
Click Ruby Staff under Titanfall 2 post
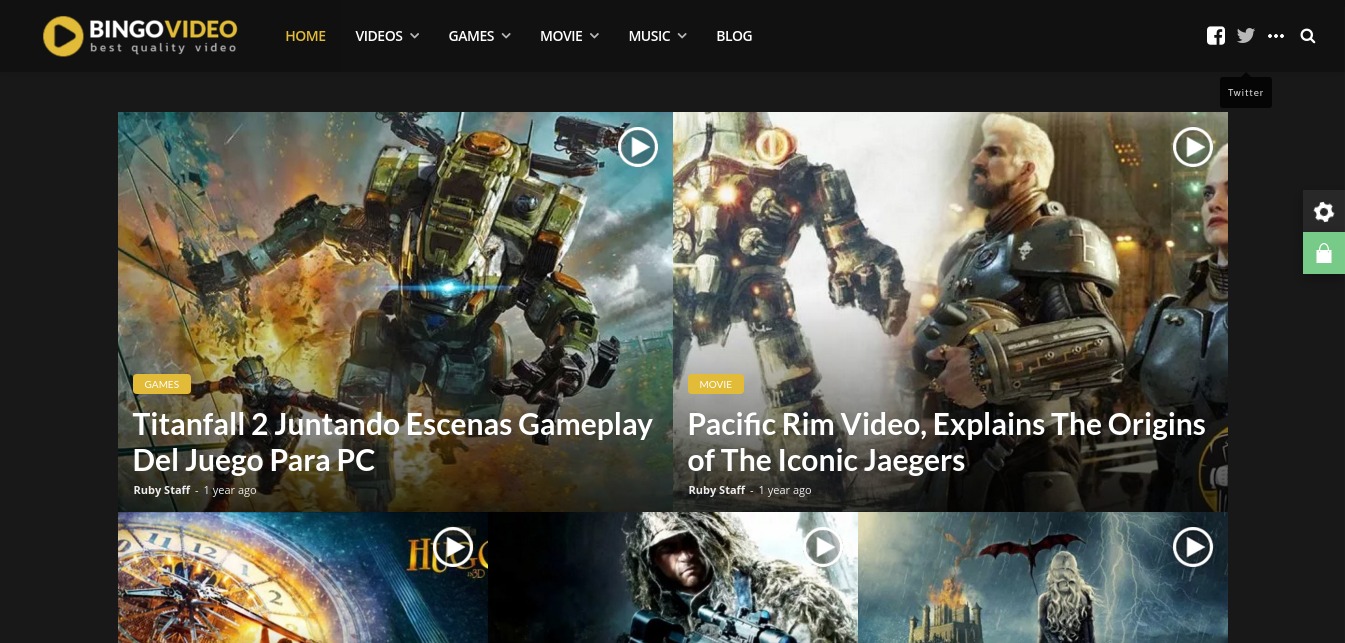162,490
